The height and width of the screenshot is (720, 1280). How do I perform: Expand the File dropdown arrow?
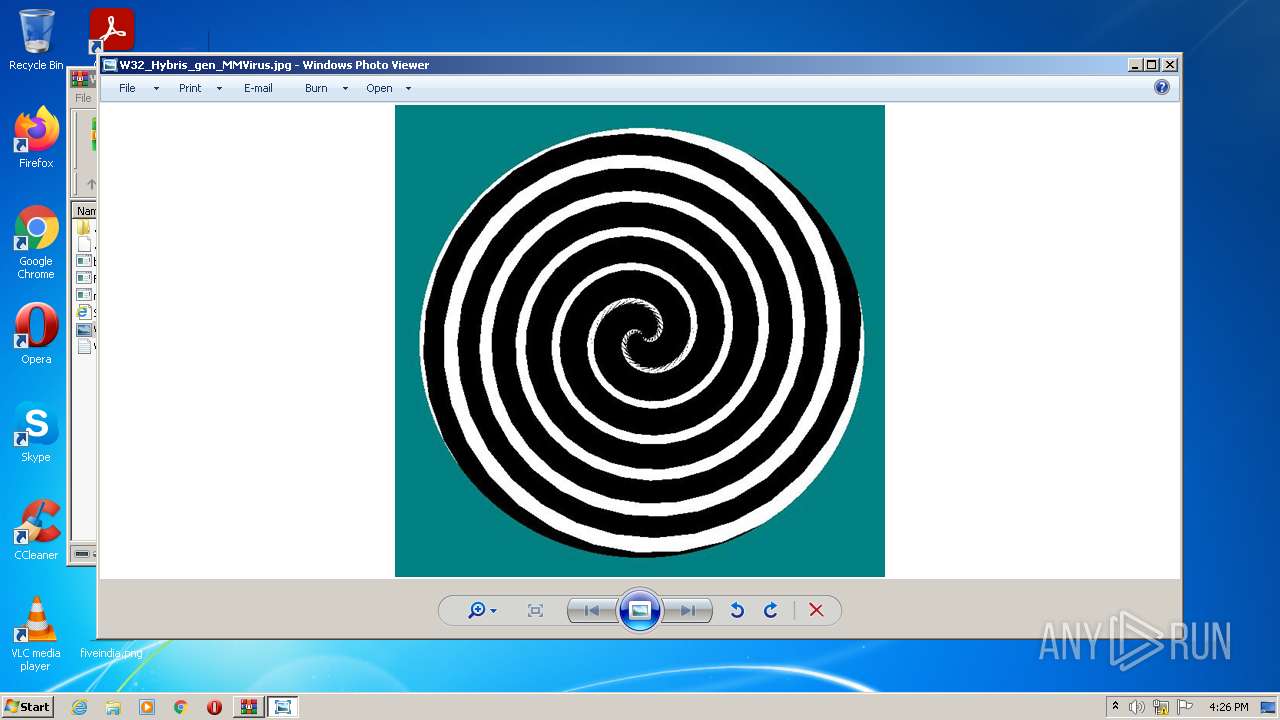pyautogui.click(x=156, y=89)
